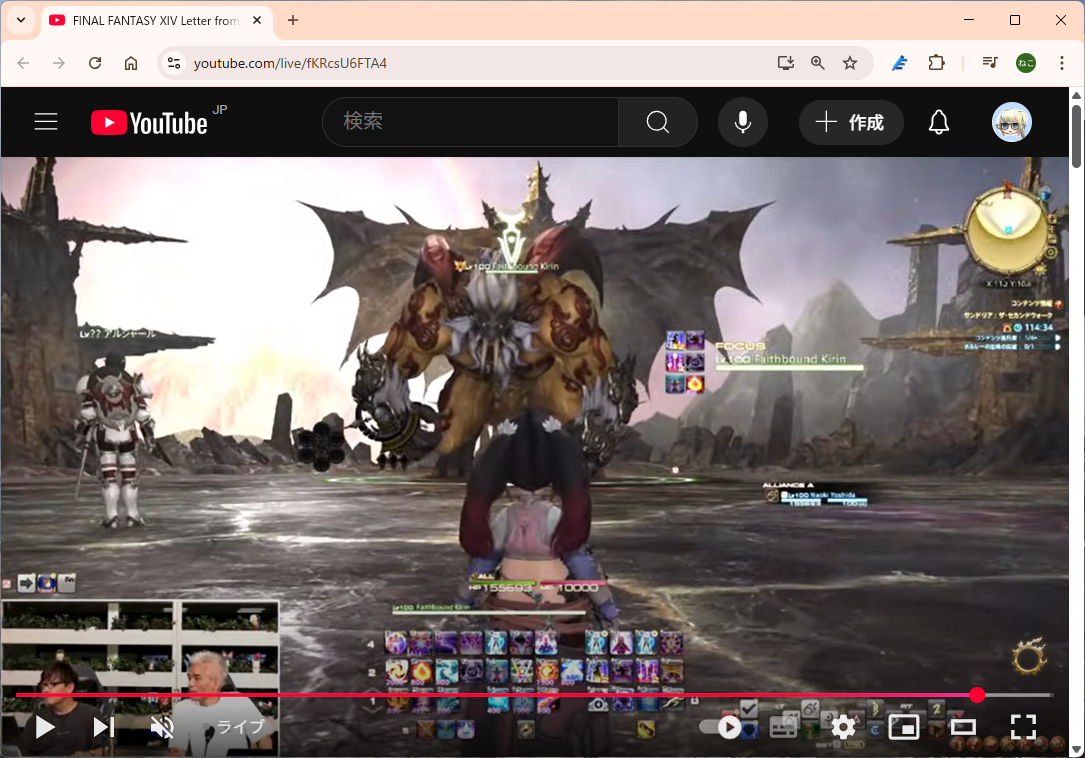Go to the YouTube home logo
The width and height of the screenshot is (1085, 758).
click(149, 123)
